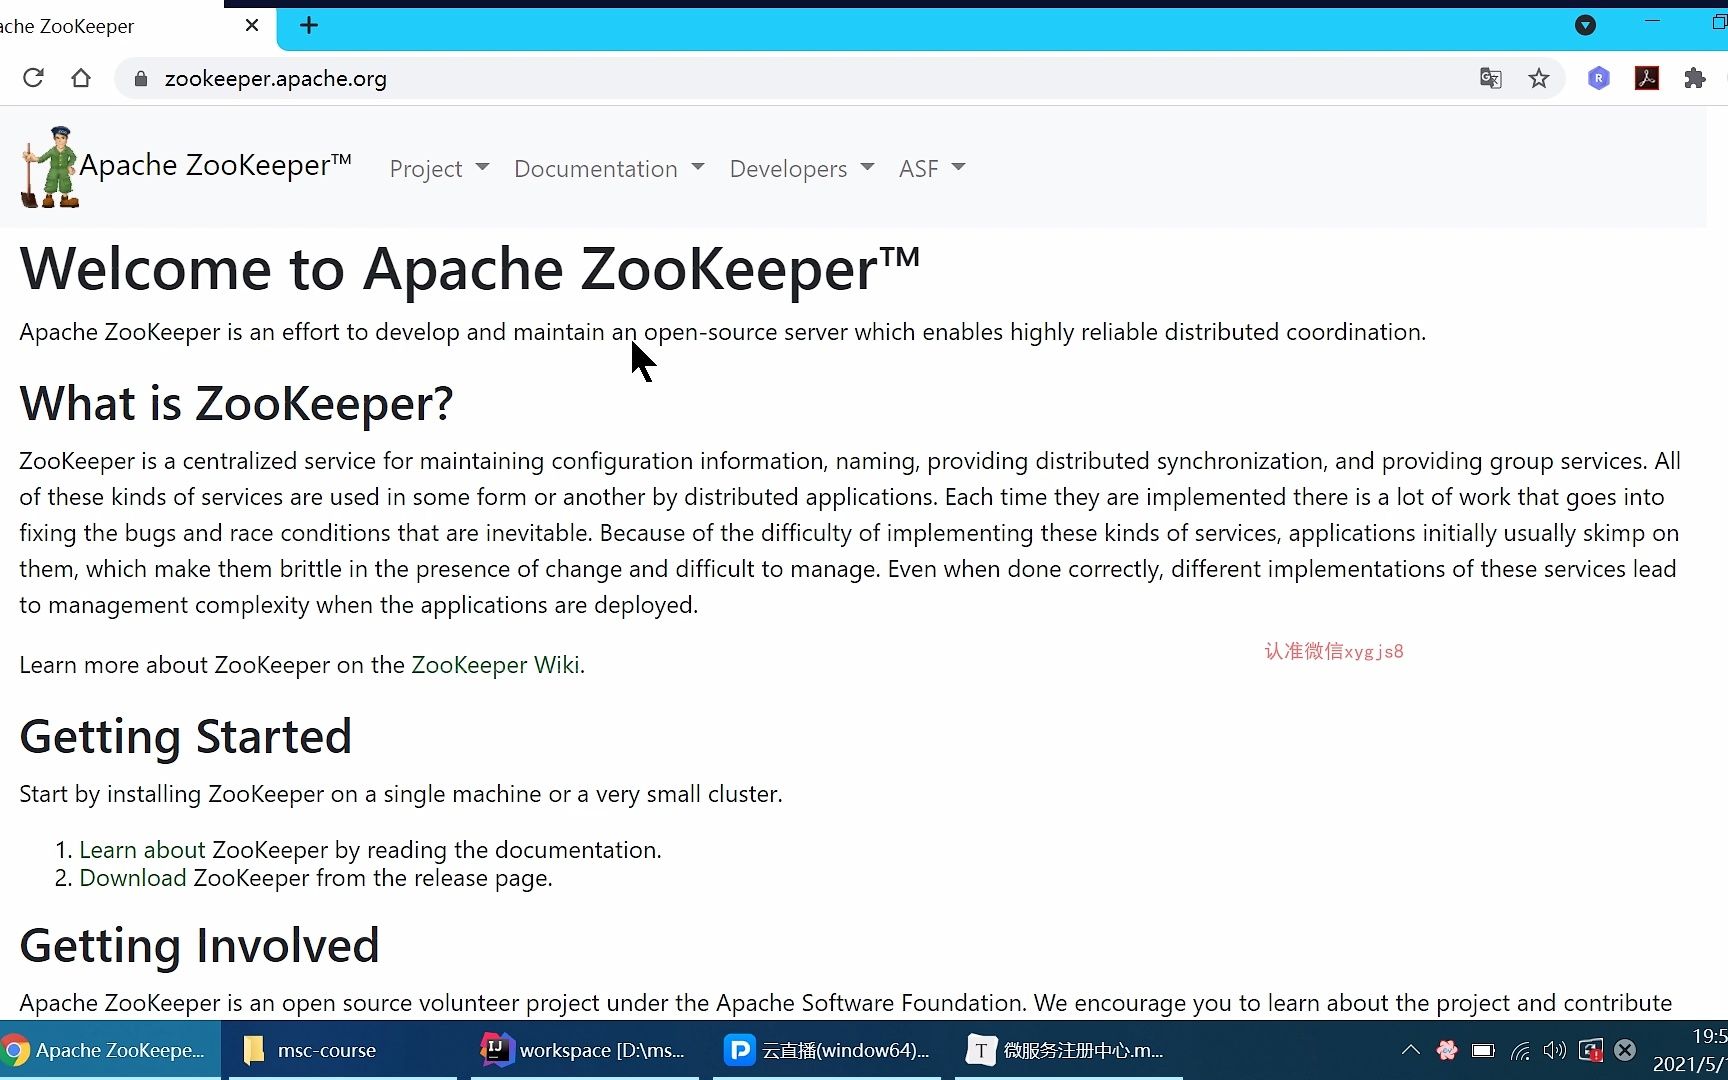Open the taskbar clock and date
Screen dimensions: 1728x1080
[1690, 1050]
